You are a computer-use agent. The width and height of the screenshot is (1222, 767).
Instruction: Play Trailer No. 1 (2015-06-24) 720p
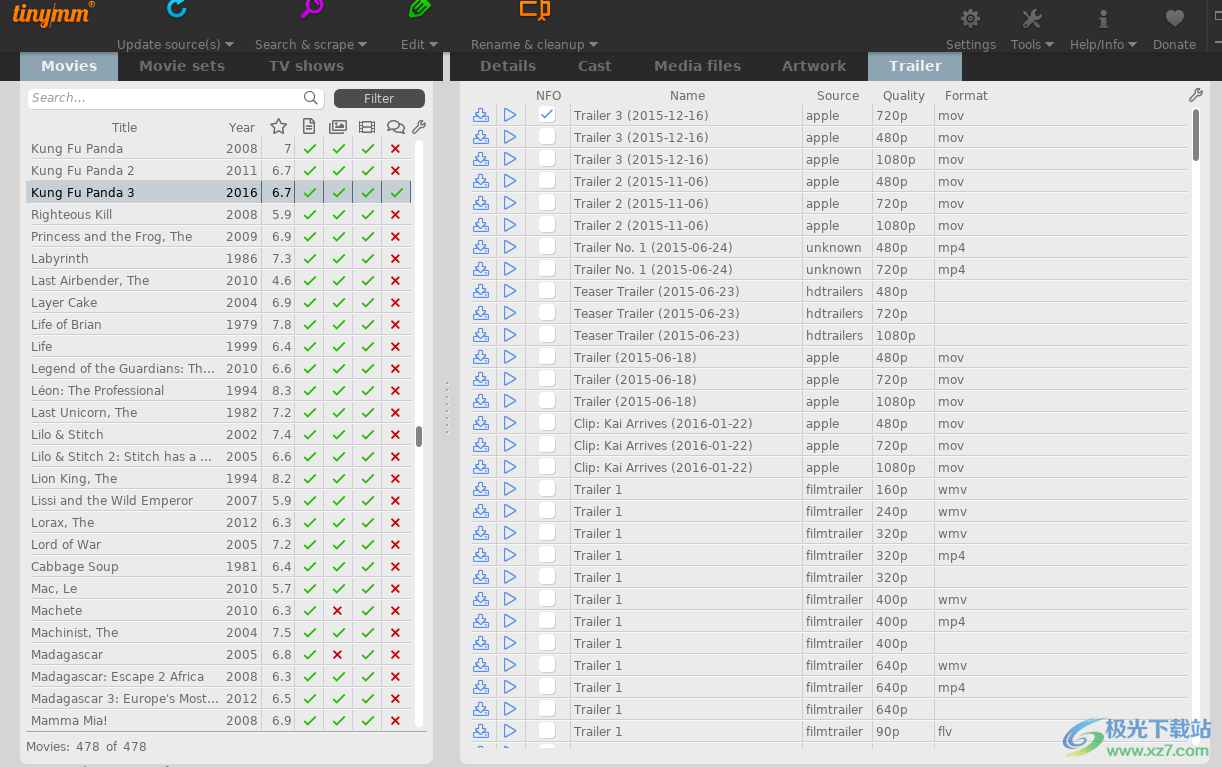coord(510,269)
